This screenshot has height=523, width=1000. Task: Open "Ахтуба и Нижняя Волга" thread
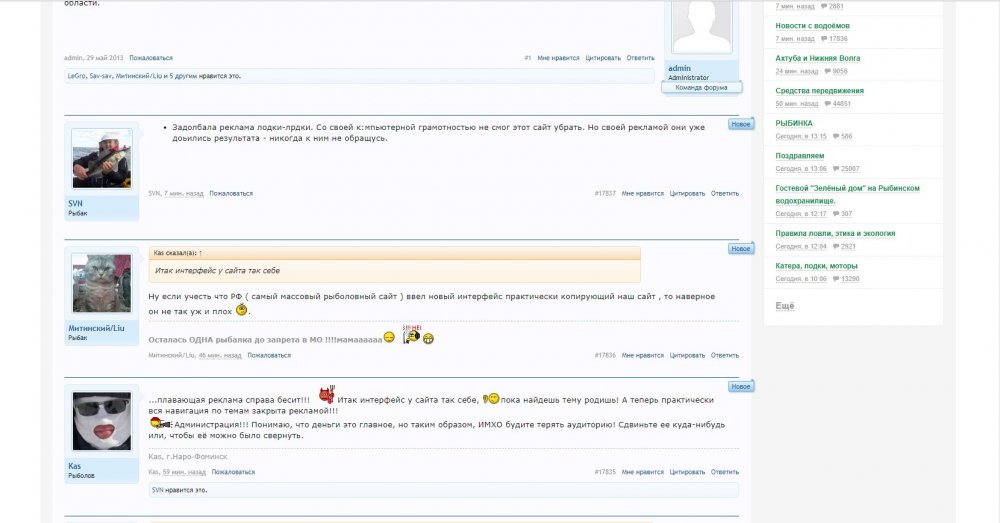tap(818, 58)
